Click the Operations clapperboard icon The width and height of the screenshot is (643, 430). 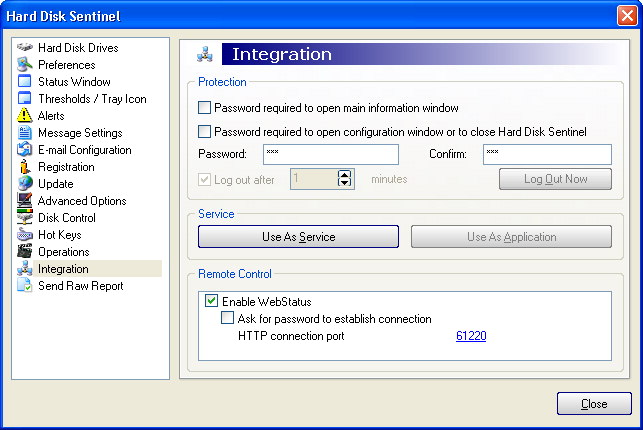(x=25, y=251)
